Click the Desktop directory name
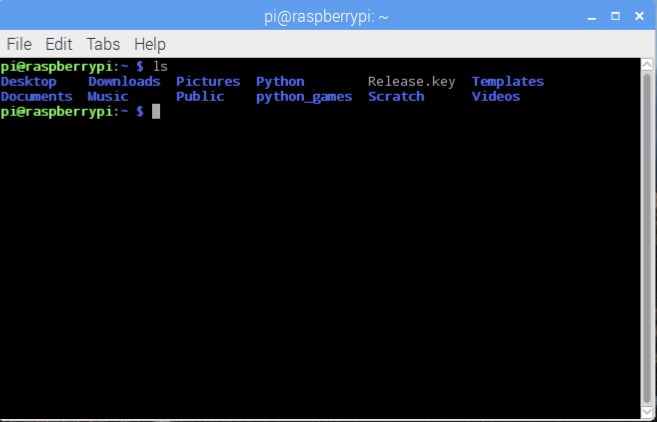Image resolution: width=657 pixels, height=422 pixels. (x=28, y=81)
